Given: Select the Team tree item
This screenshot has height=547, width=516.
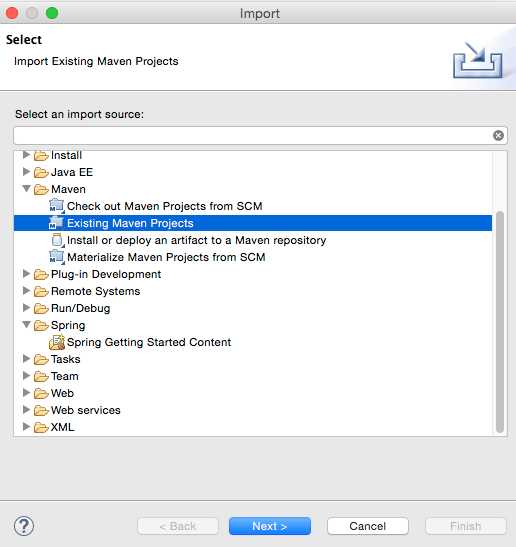Looking at the screenshot, I should [x=65, y=376].
